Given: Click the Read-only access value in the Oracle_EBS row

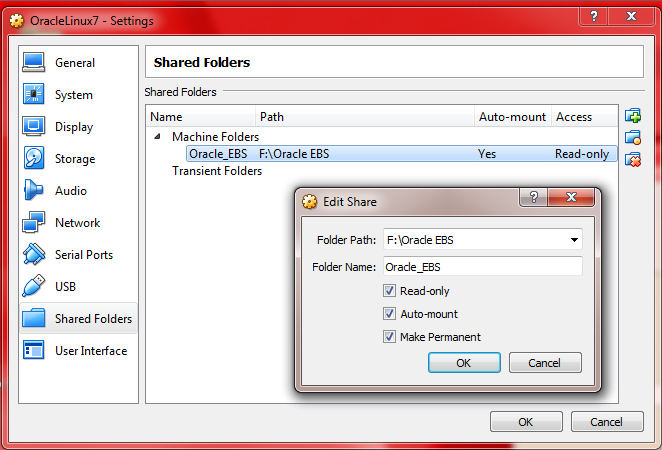Looking at the screenshot, I should pyautogui.click(x=582, y=154).
